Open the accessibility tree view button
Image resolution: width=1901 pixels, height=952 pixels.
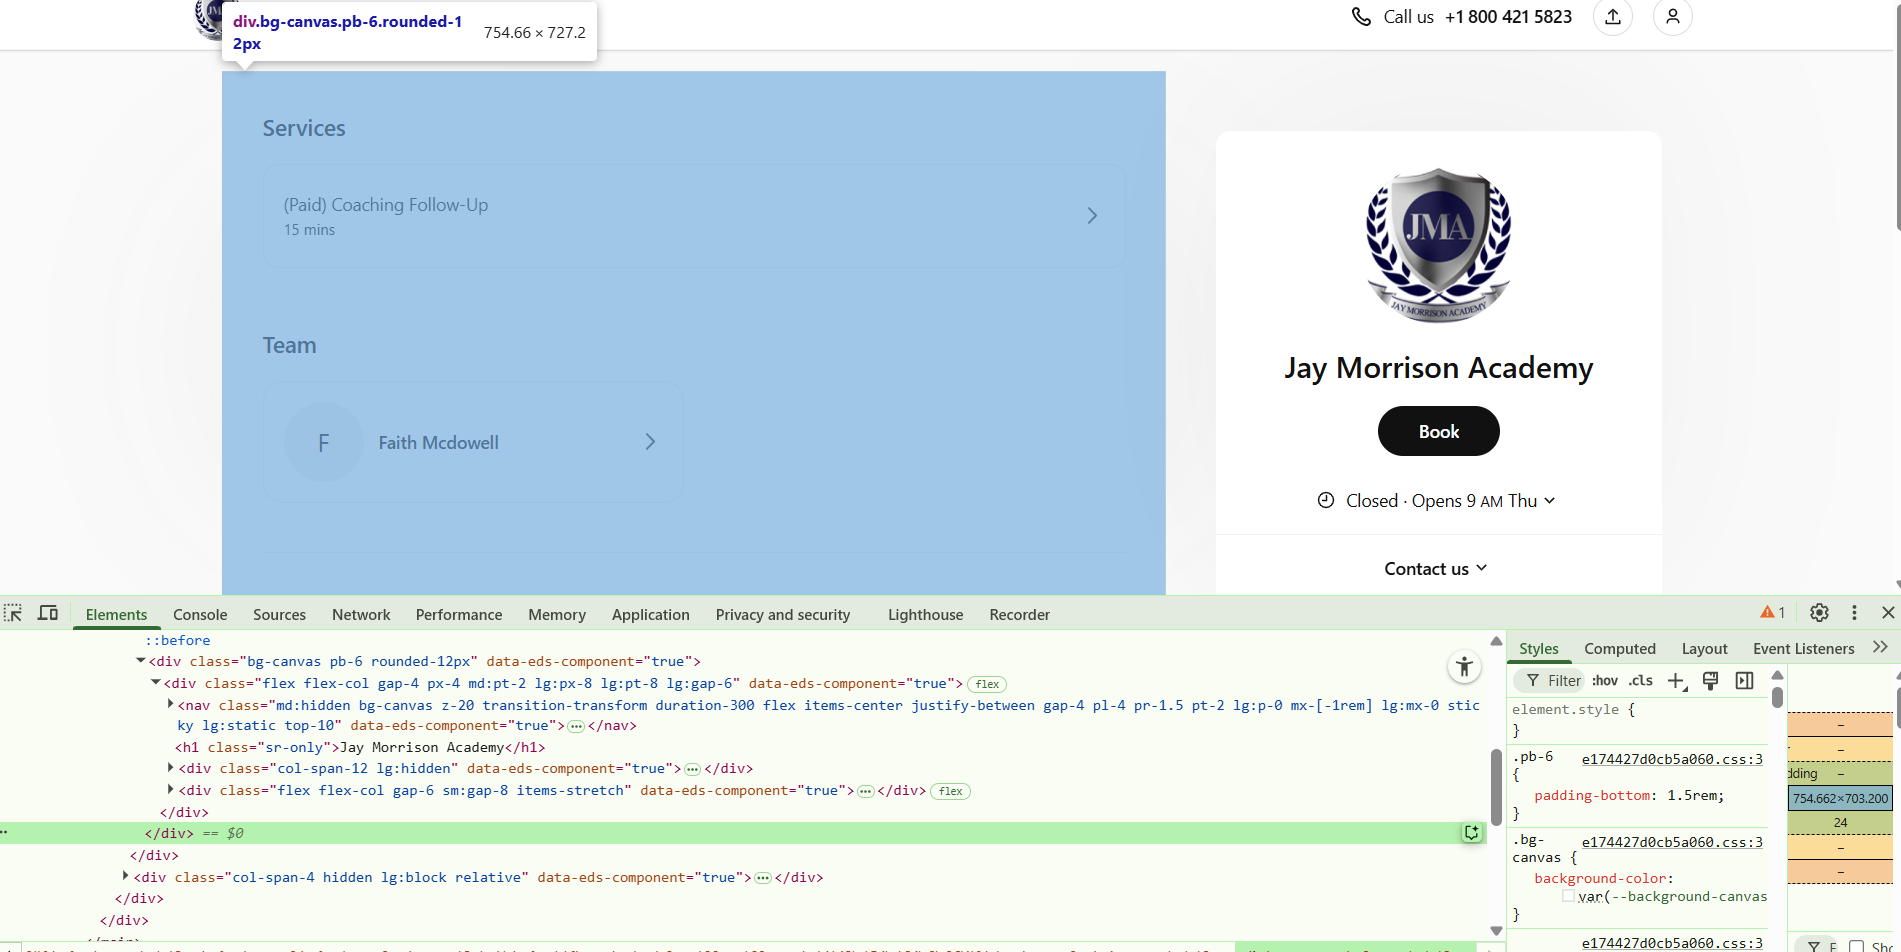[x=1464, y=667]
